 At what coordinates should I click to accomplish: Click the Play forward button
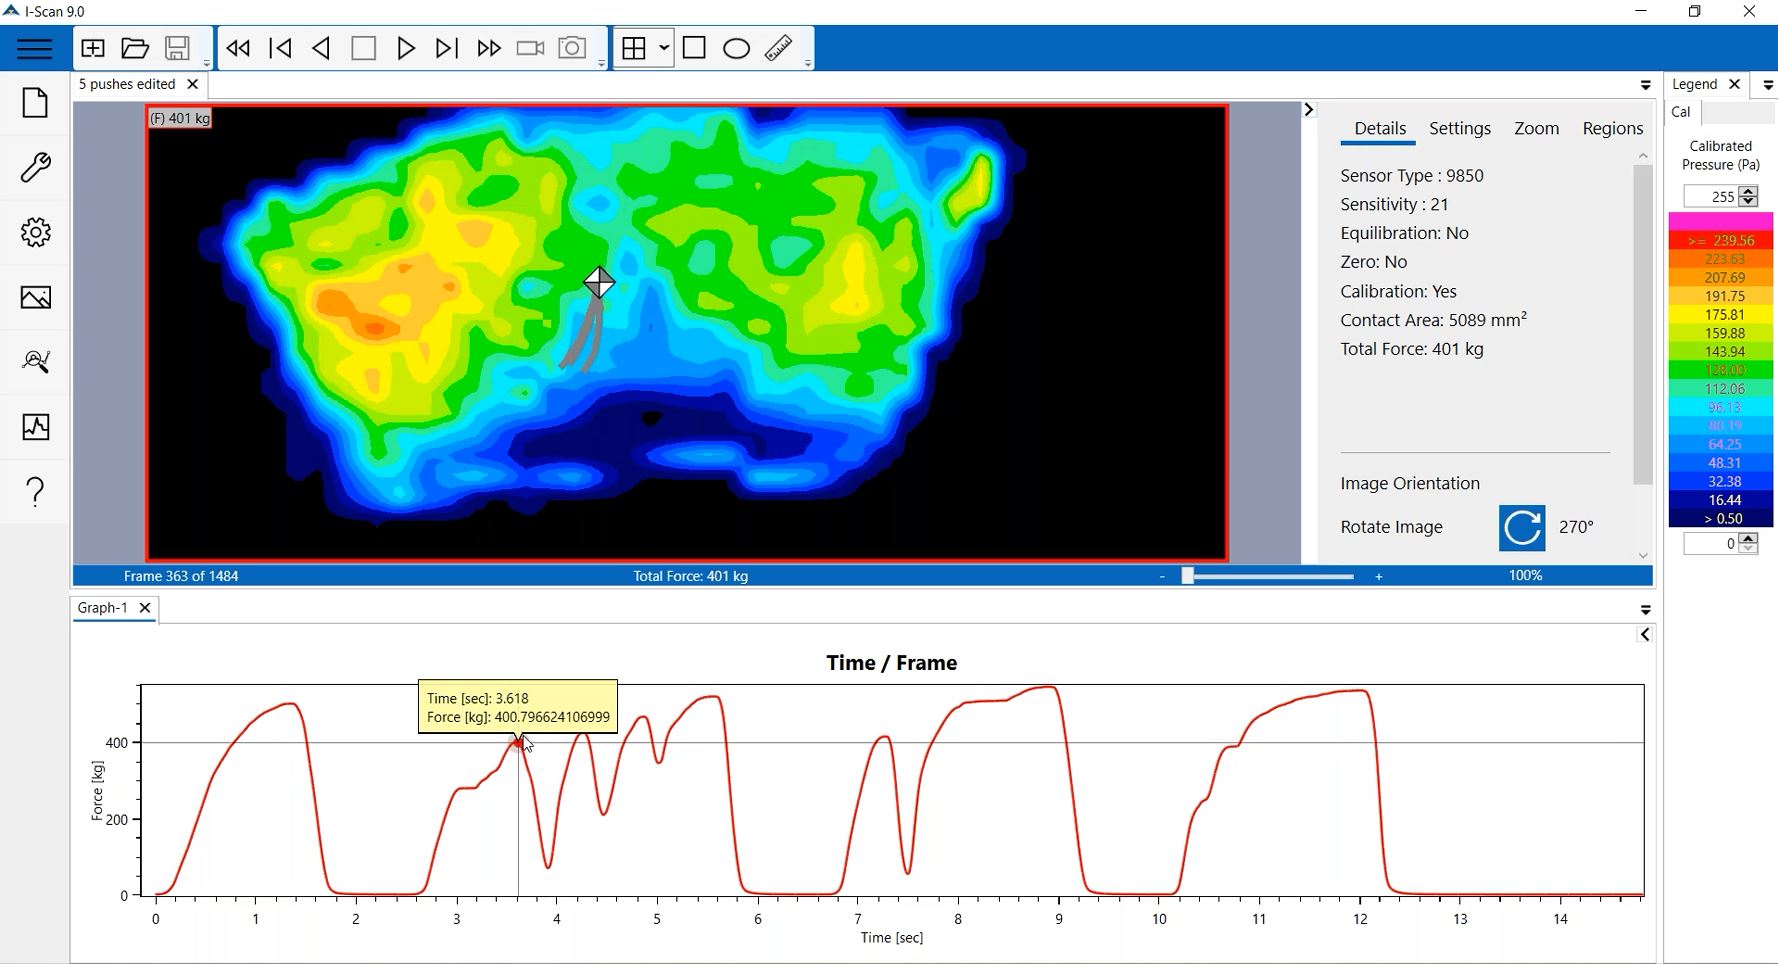tap(405, 48)
